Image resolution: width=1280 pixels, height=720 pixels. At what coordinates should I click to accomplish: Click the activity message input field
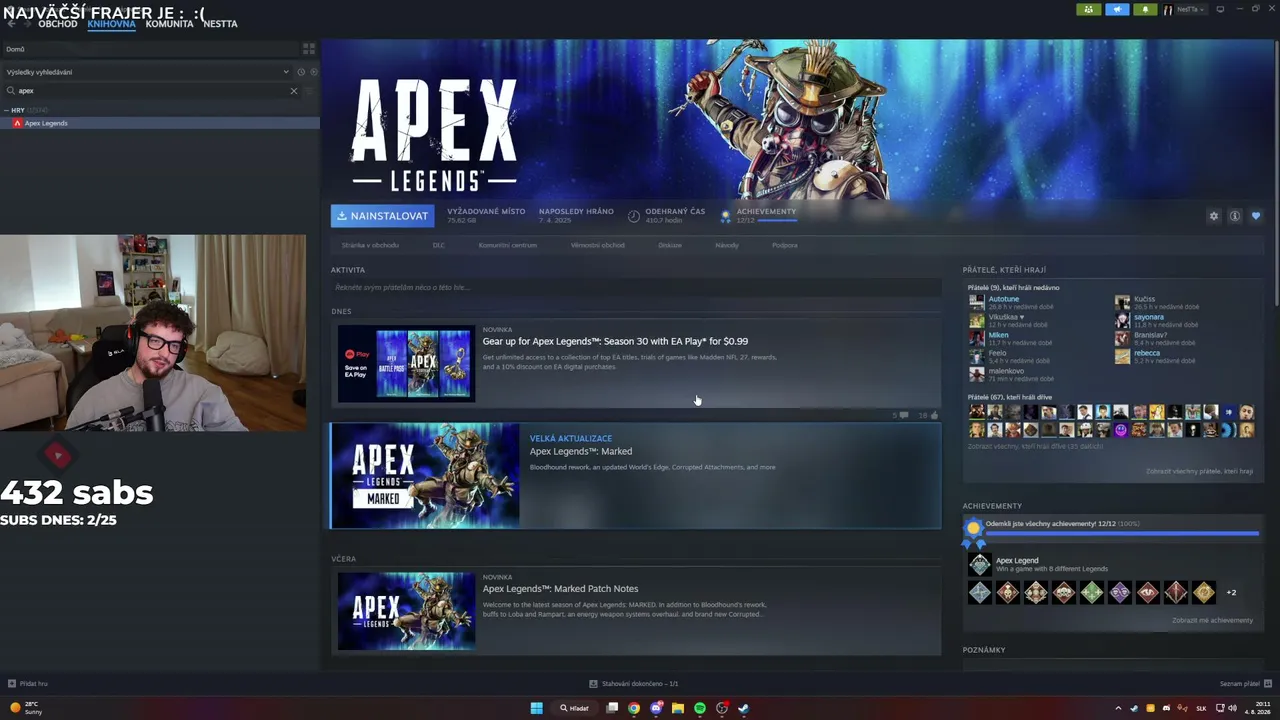coord(636,288)
